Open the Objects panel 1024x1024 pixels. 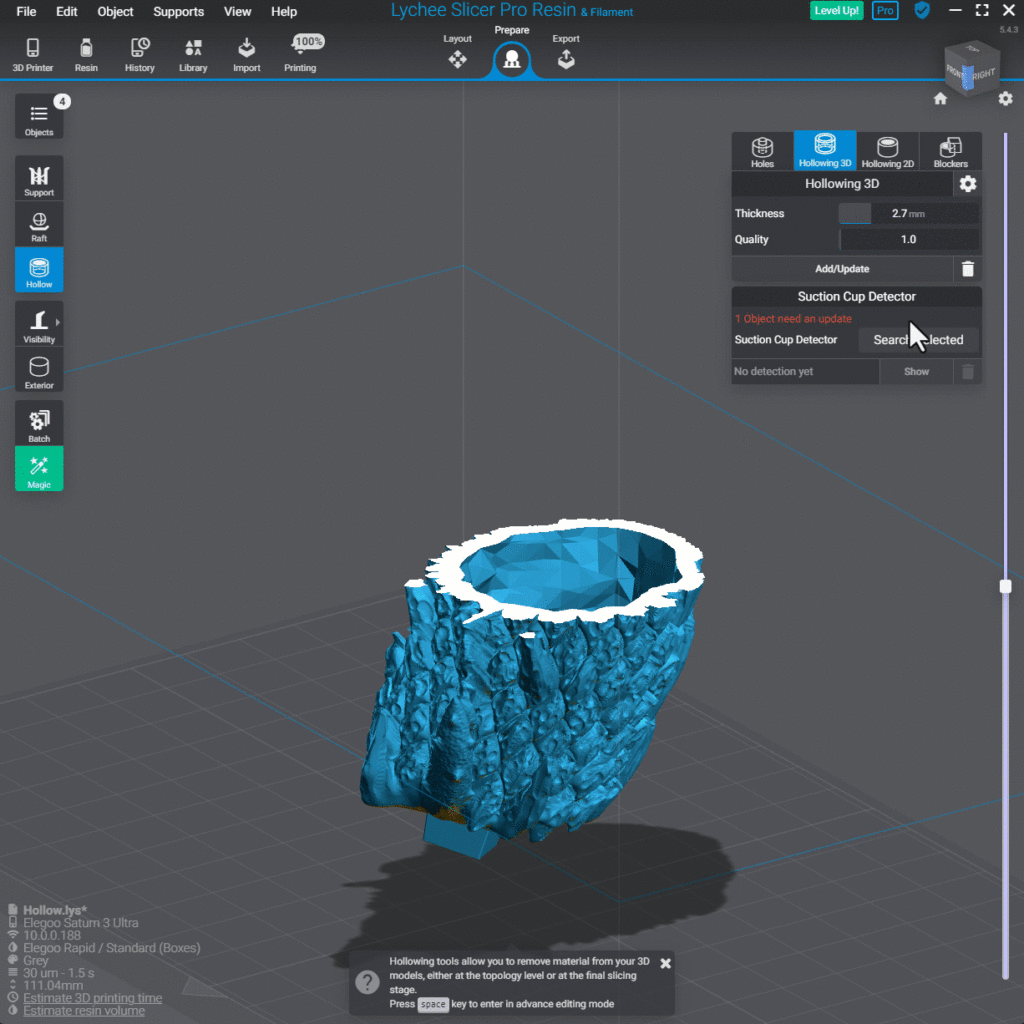(39, 116)
